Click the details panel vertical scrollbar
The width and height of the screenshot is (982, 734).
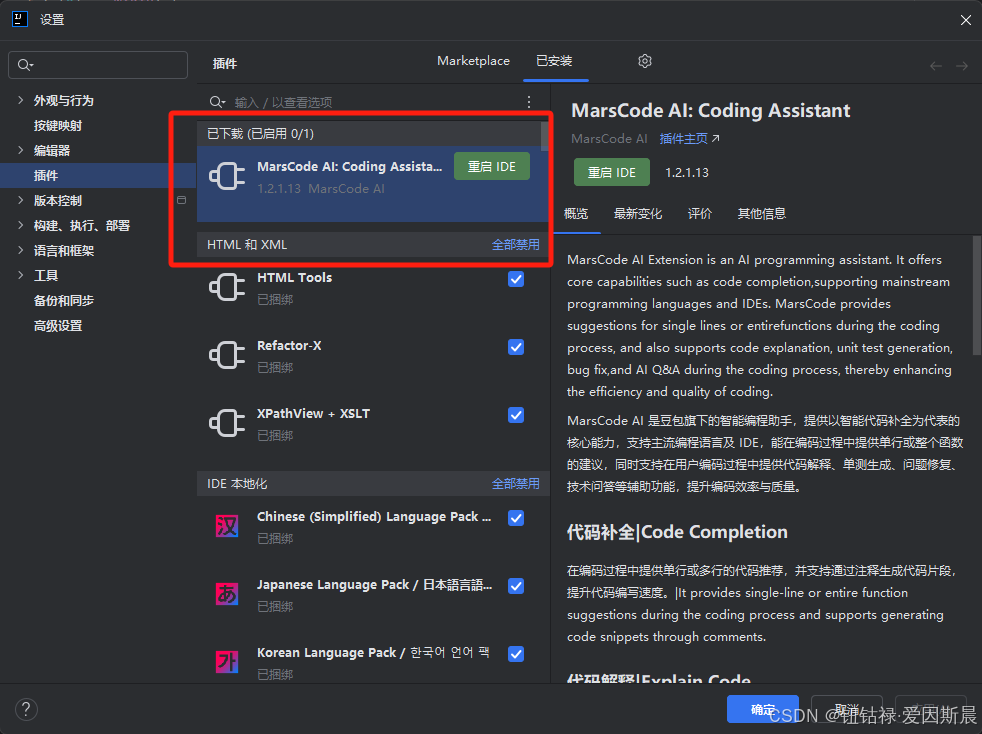977,296
